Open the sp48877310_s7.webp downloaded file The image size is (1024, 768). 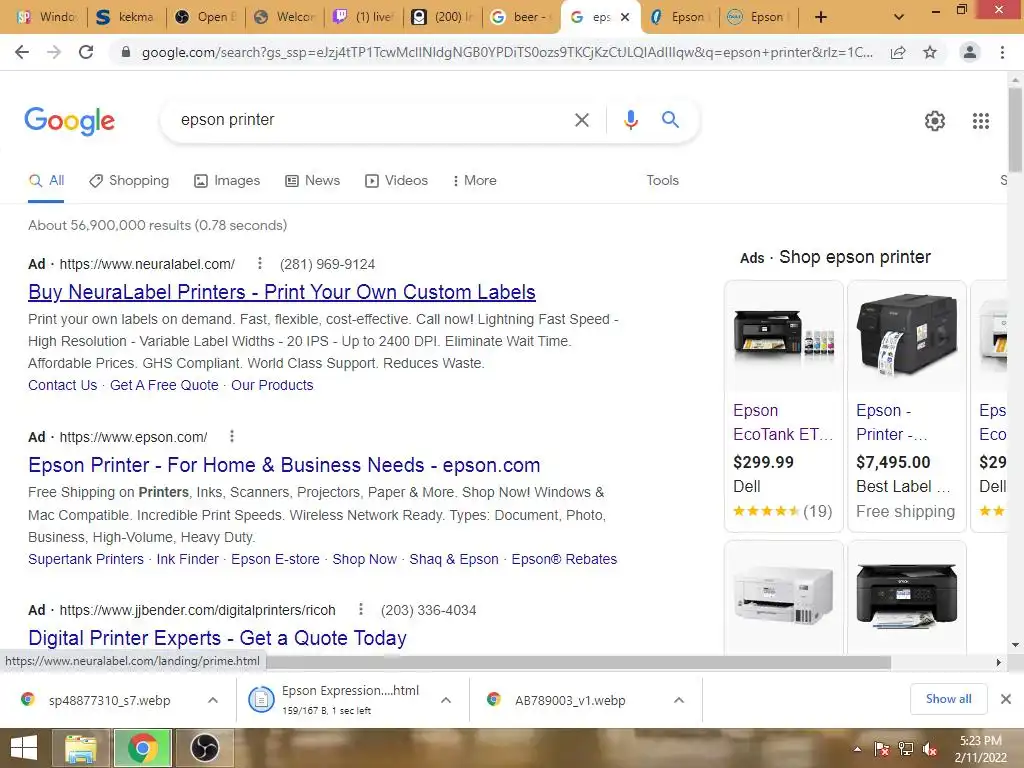109,700
